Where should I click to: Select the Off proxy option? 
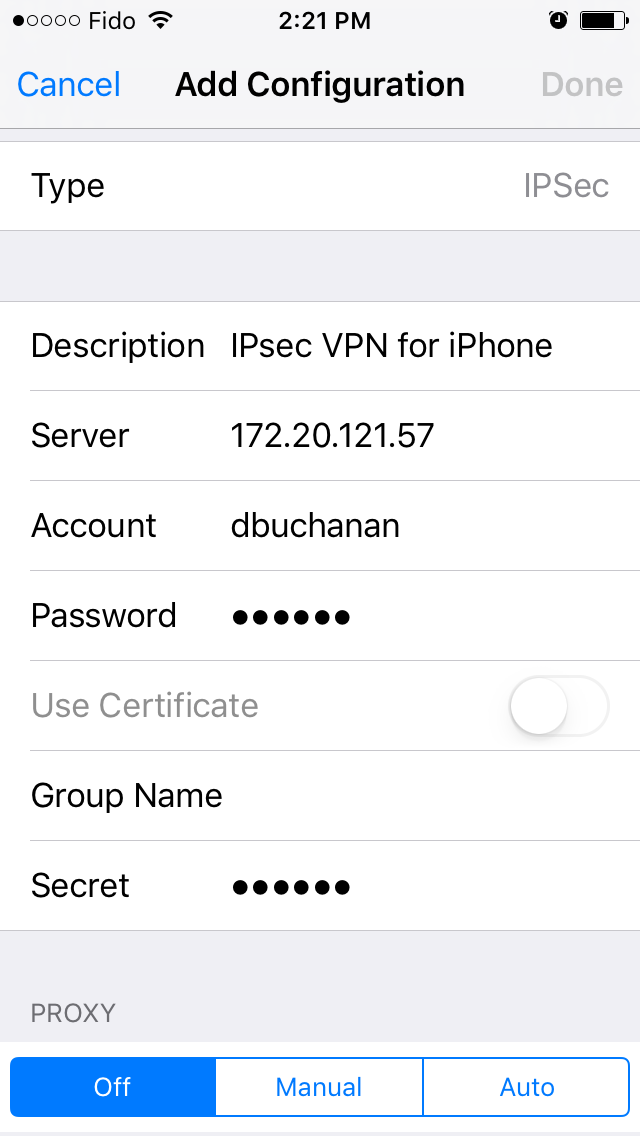click(113, 1087)
